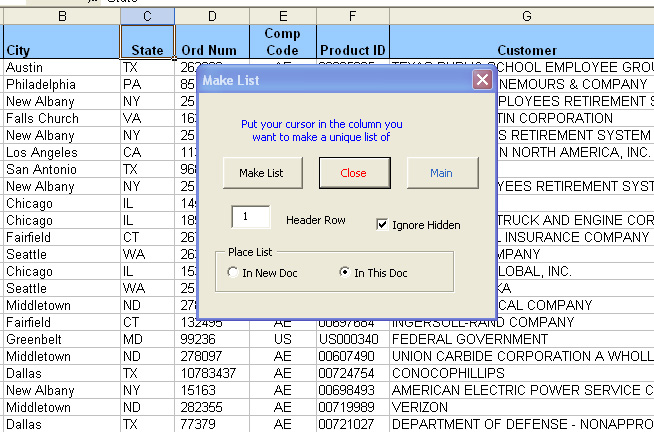The image size is (654, 432).
Task: Select column D header
Action: pyautogui.click(x=212, y=16)
